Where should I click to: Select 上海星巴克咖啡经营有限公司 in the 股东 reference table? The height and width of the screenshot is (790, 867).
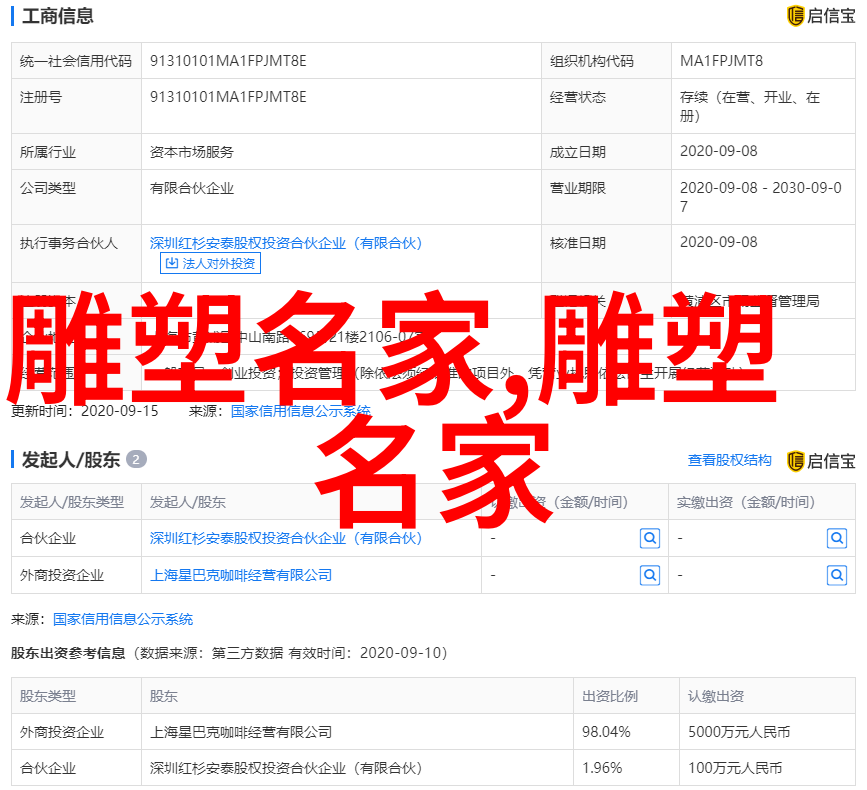click(x=241, y=732)
